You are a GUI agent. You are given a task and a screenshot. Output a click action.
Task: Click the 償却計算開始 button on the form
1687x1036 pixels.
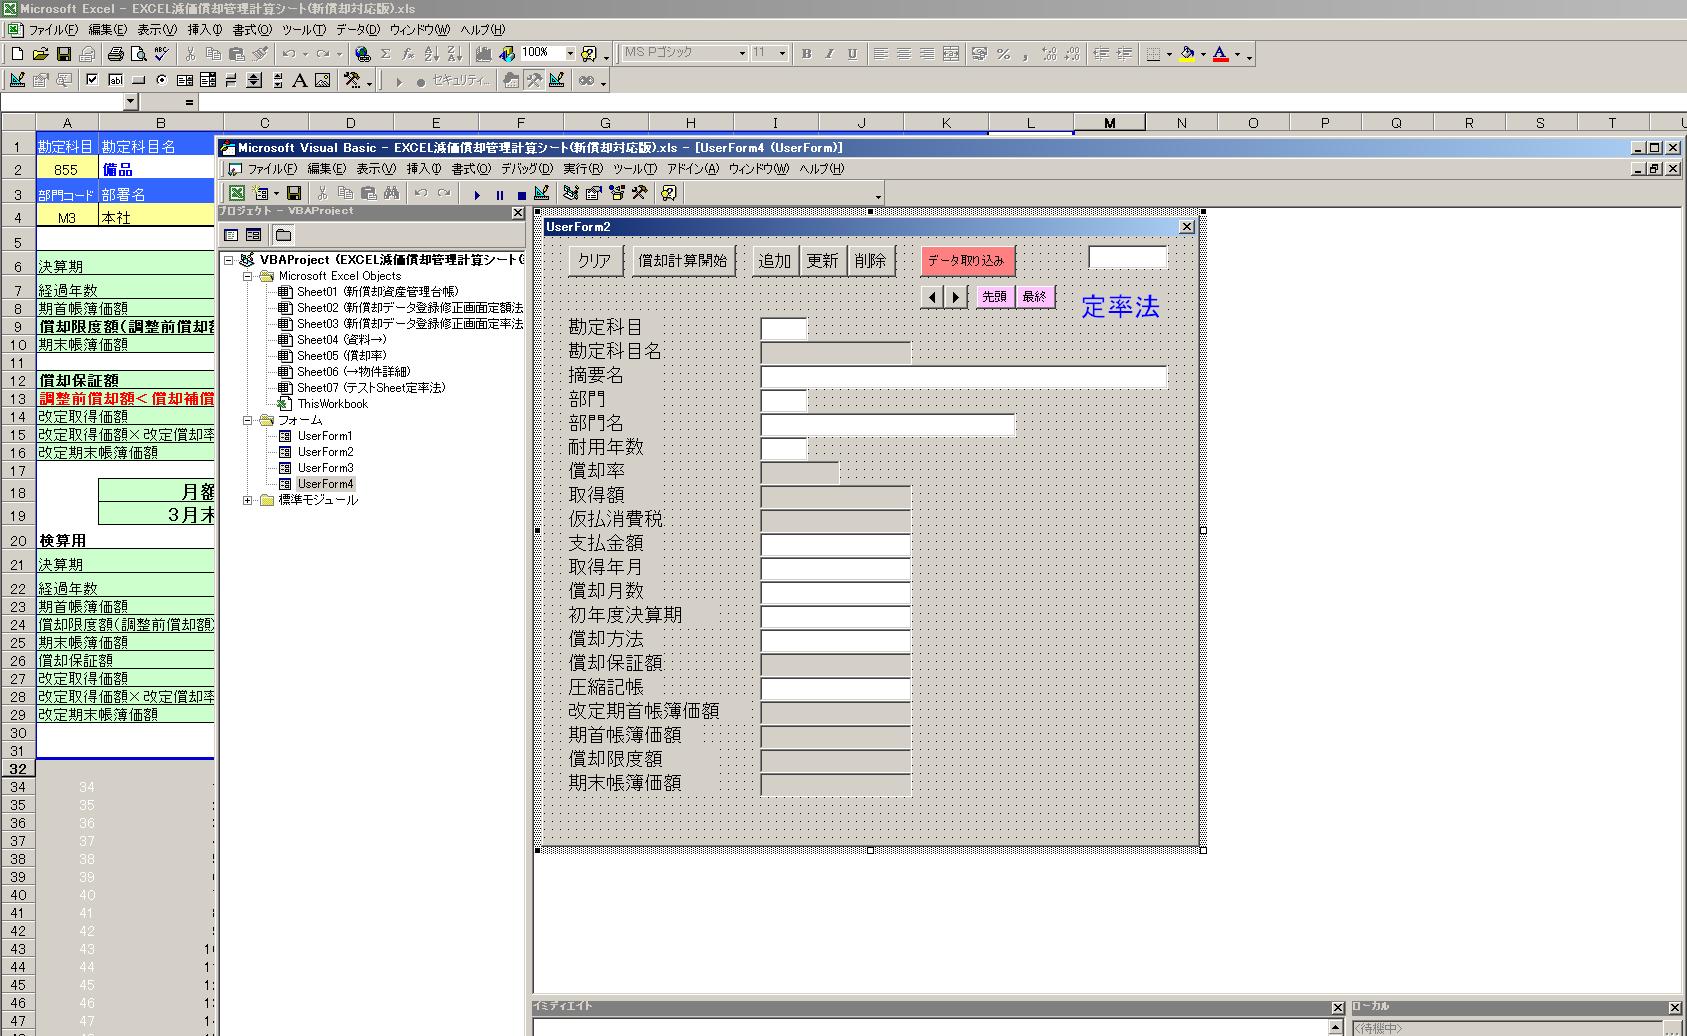(683, 261)
